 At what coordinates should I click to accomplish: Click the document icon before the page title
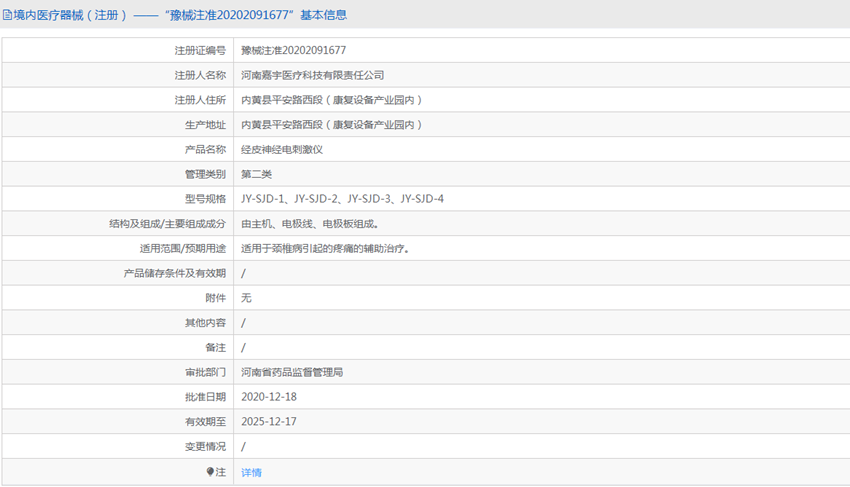pyautogui.click(x=7, y=15)
